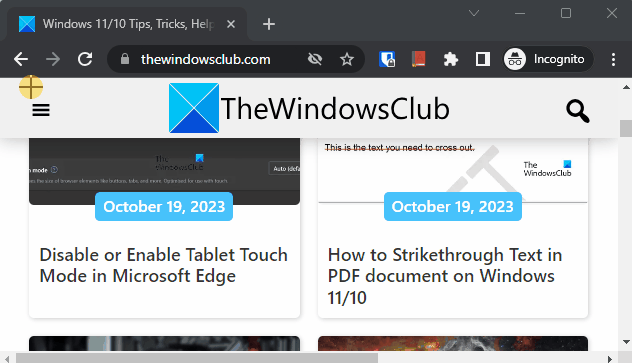
Task: Open How to Strikethrough Text in PDF article
Action: (x=445, y=276)
